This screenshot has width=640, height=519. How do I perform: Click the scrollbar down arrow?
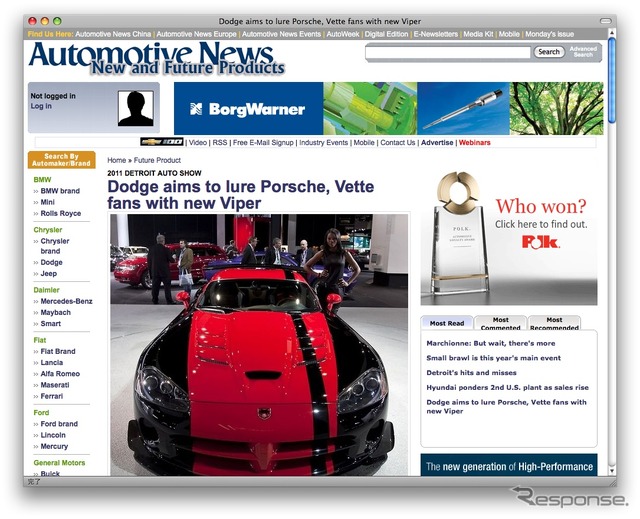(x=611, y=470)
